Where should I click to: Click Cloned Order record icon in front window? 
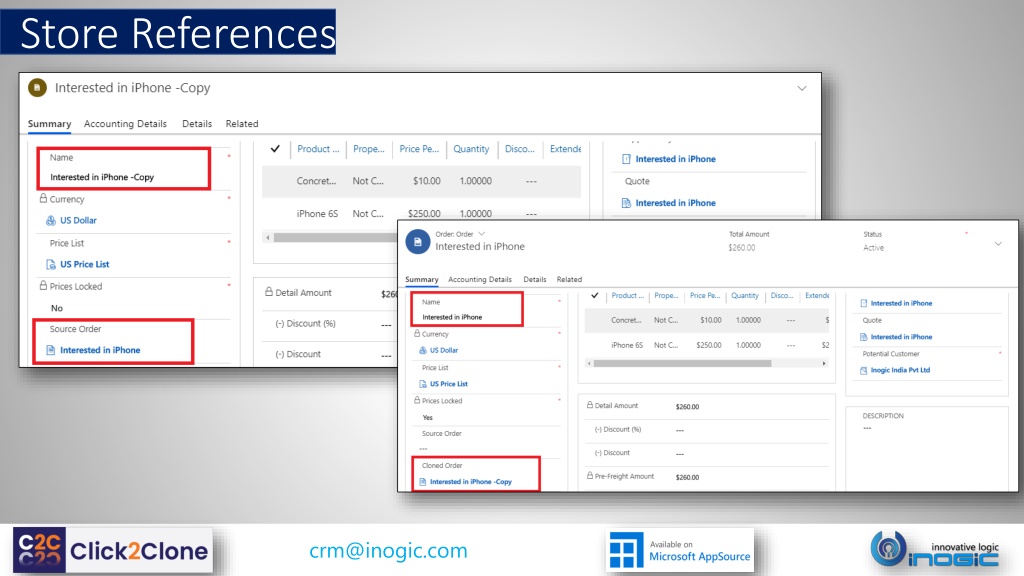(423, 482)
